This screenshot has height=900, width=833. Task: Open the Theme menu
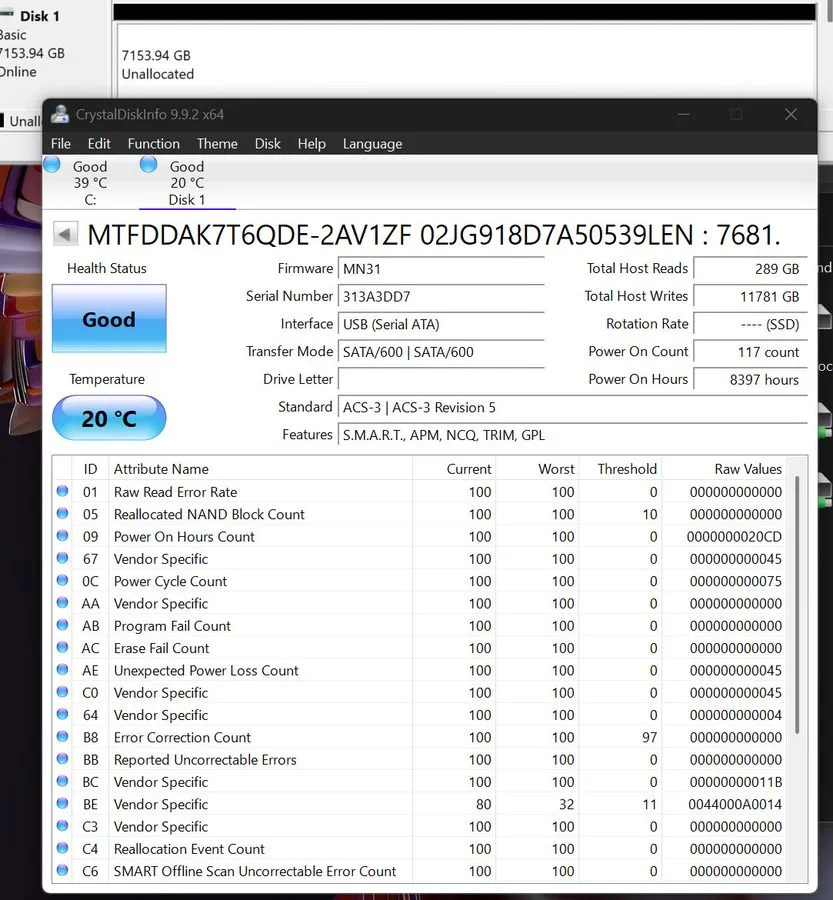pyautogui.click(x=217, y=143)
